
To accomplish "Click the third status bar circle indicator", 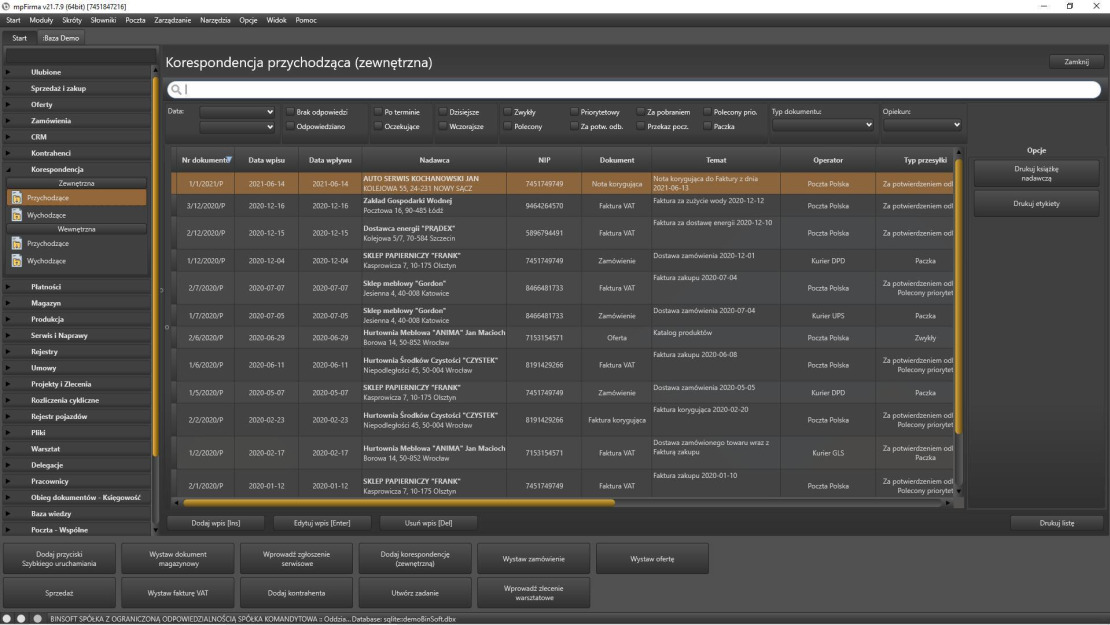I will coord(38,619).
